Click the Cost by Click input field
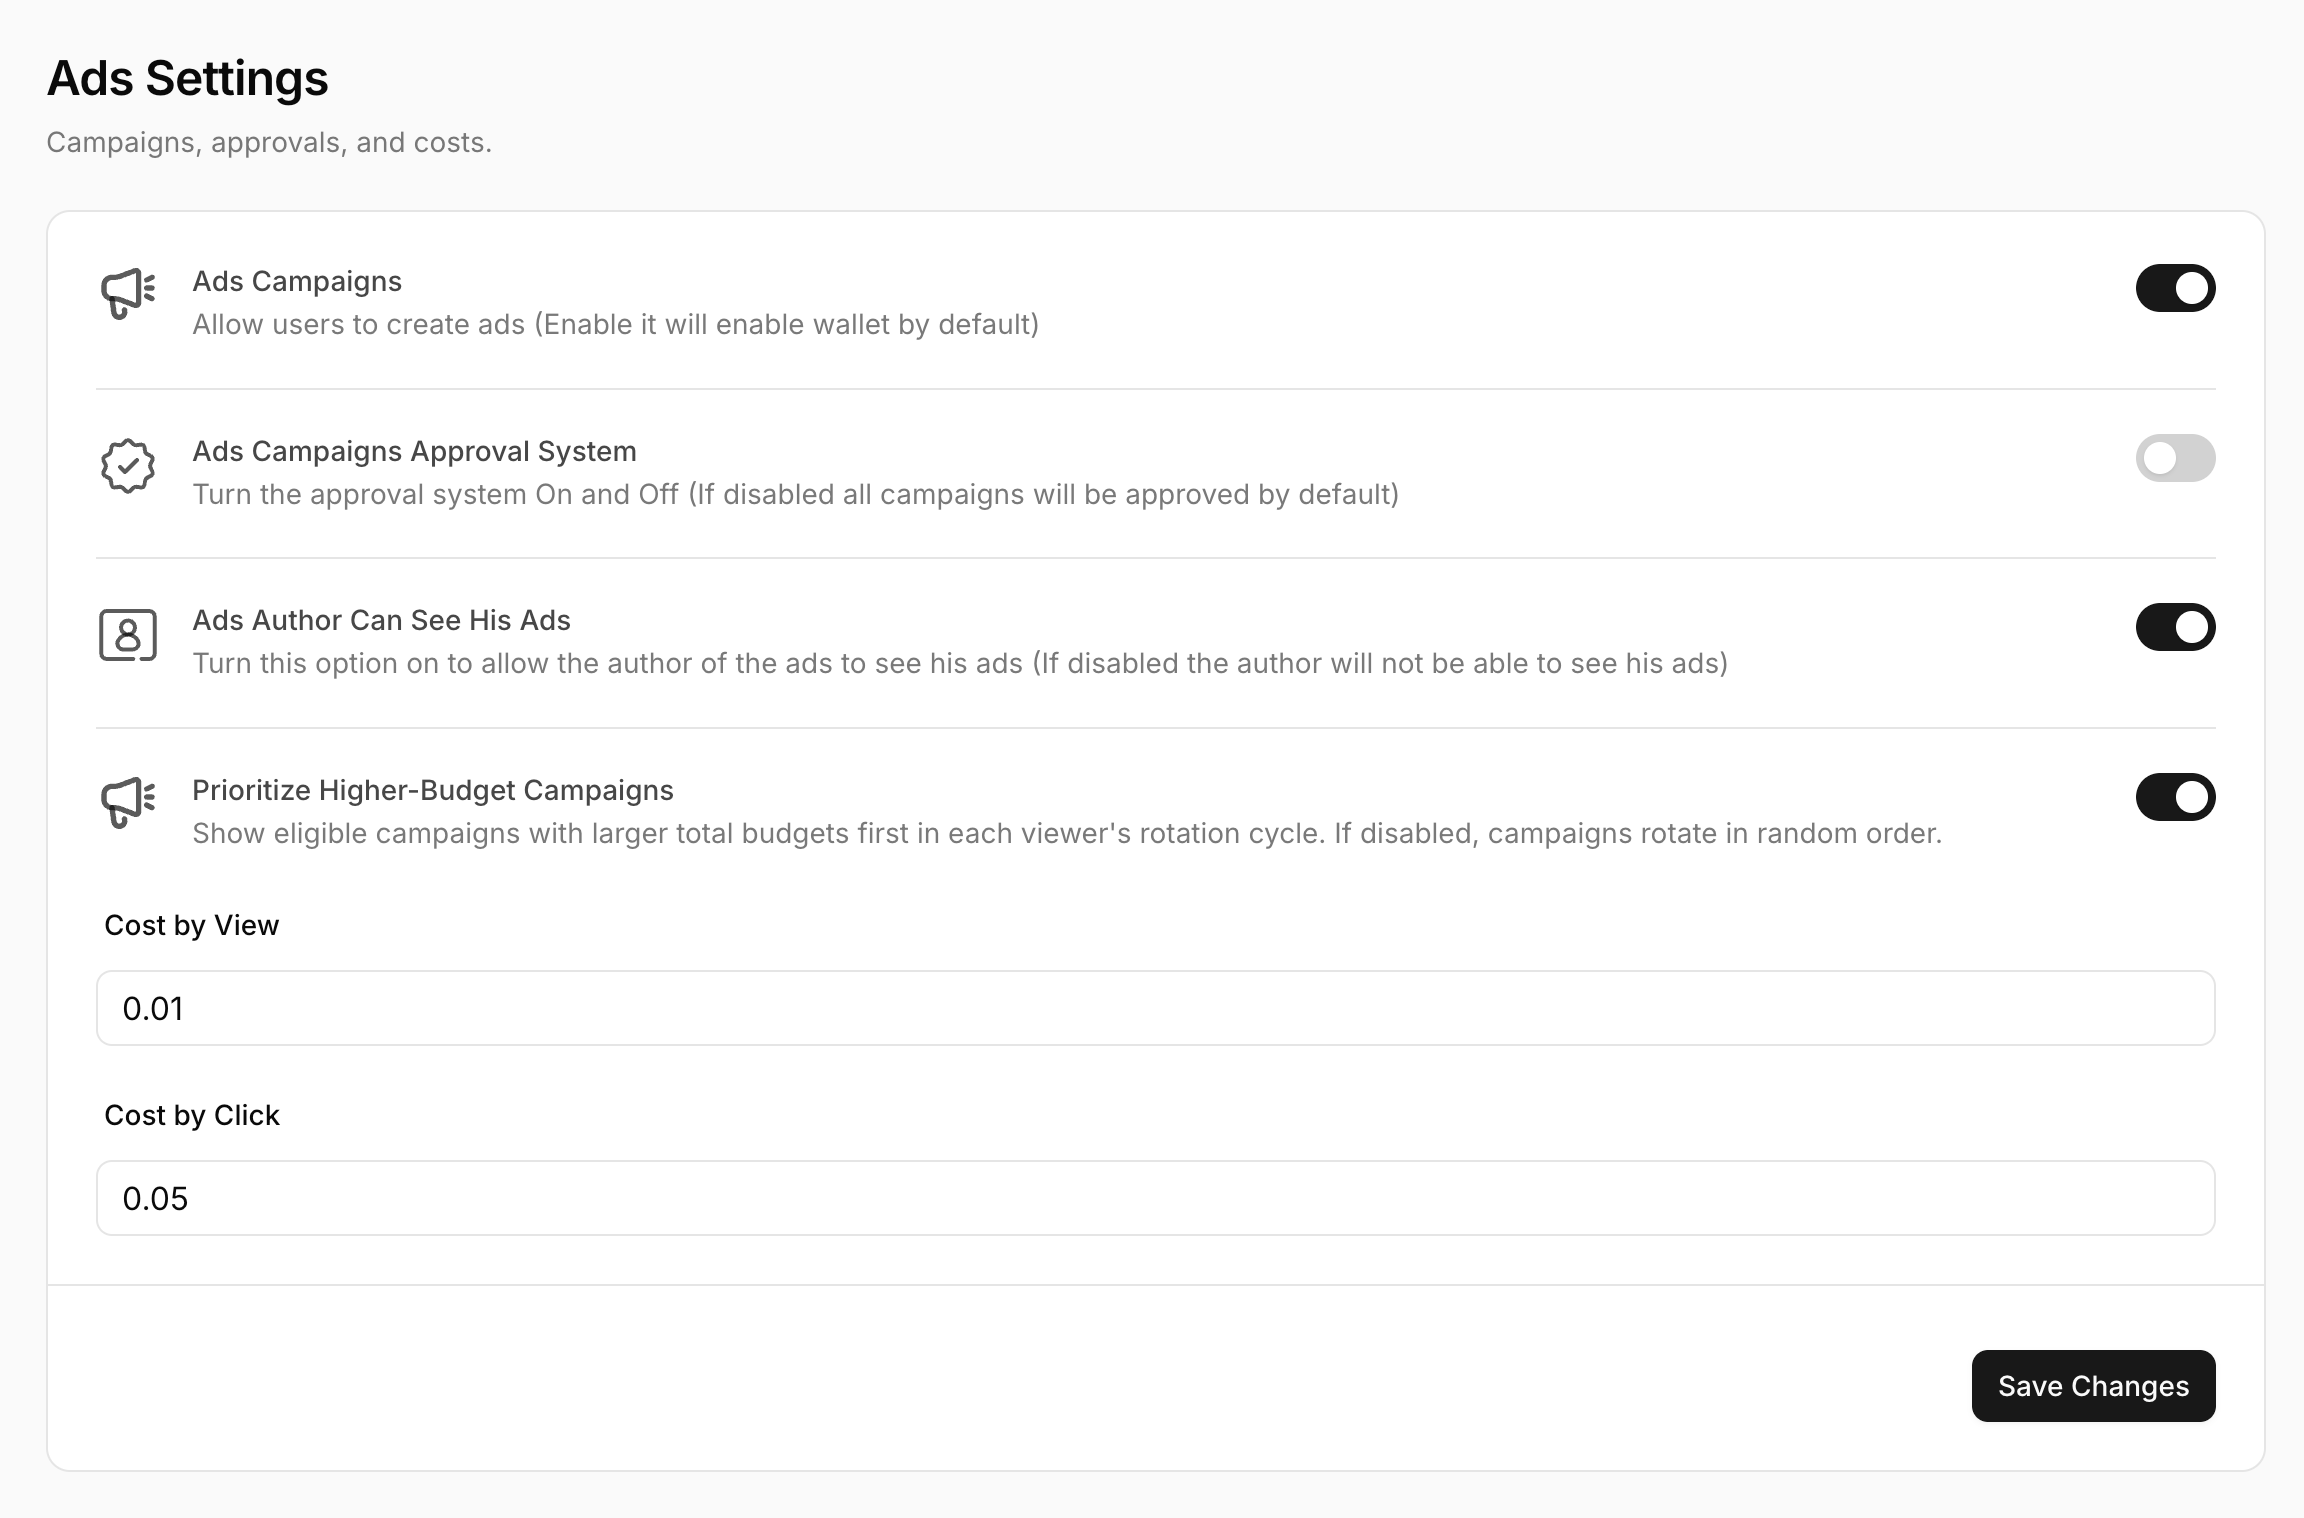Image resolution: width=2304 pixels, height=1518 pixels. [x=1155, y=1198]
